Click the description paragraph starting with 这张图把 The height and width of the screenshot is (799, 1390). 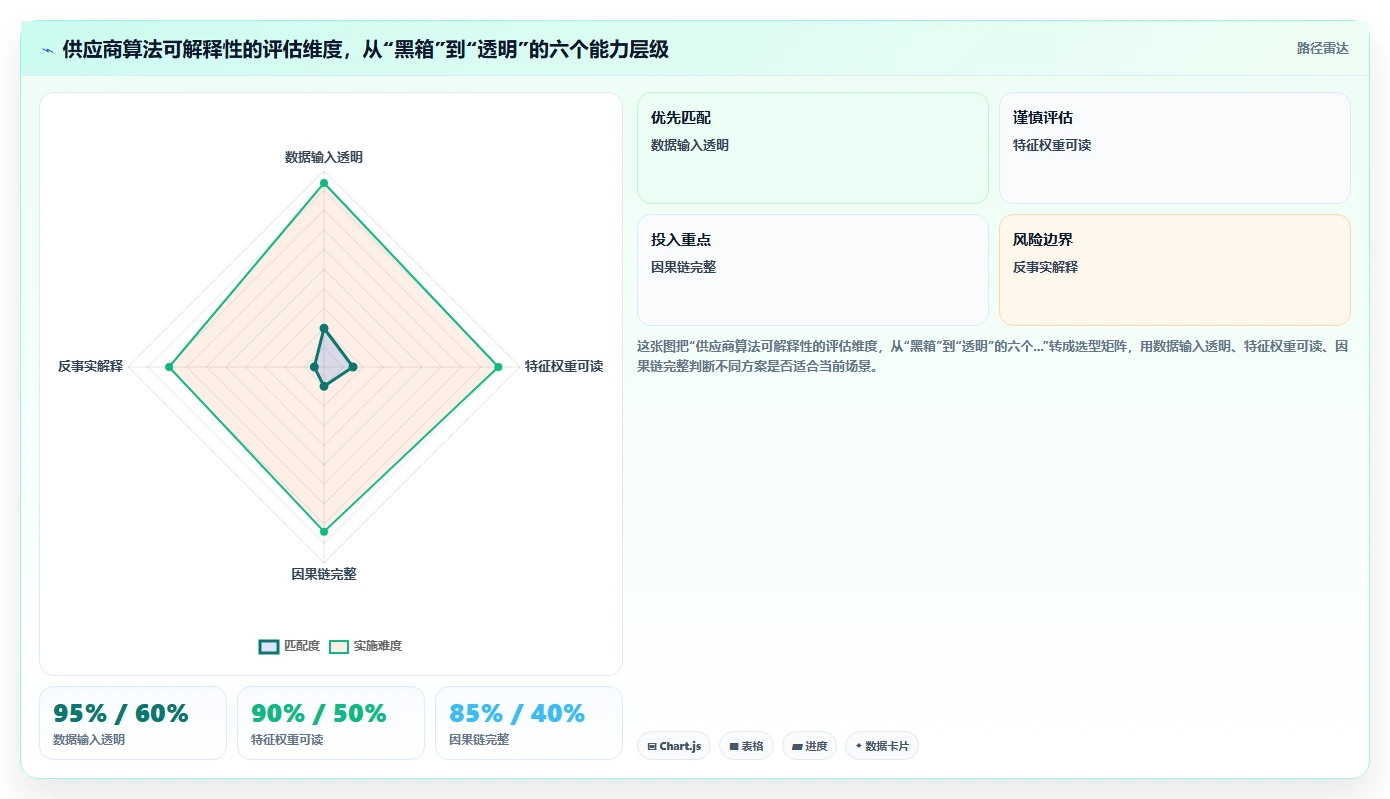(993, 356)
